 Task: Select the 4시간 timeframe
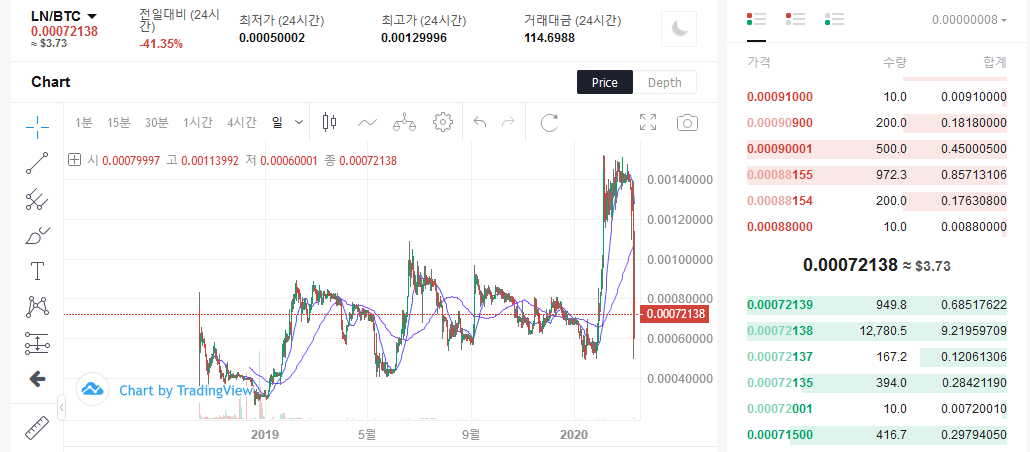(x=241, y=122)
